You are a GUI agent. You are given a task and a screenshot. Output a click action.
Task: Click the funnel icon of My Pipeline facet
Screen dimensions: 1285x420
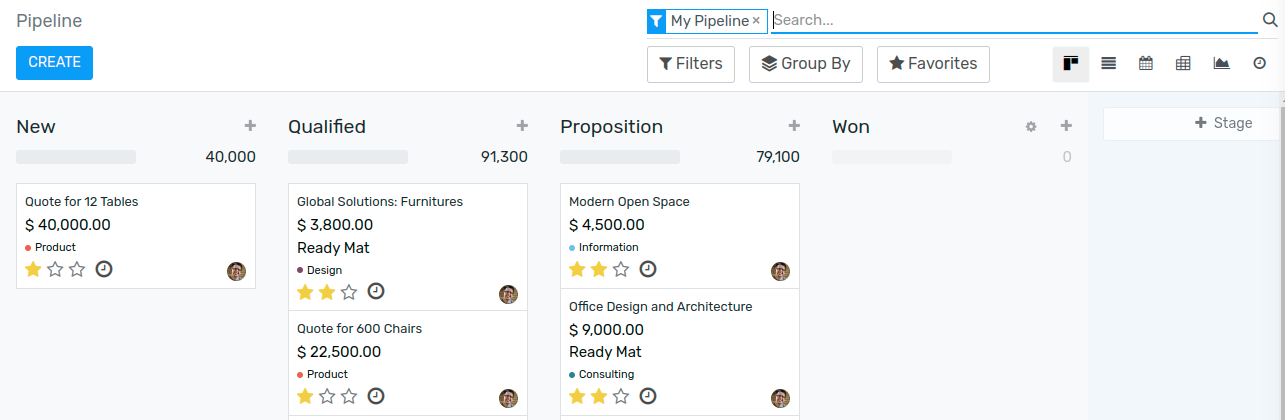pos(656,21)
